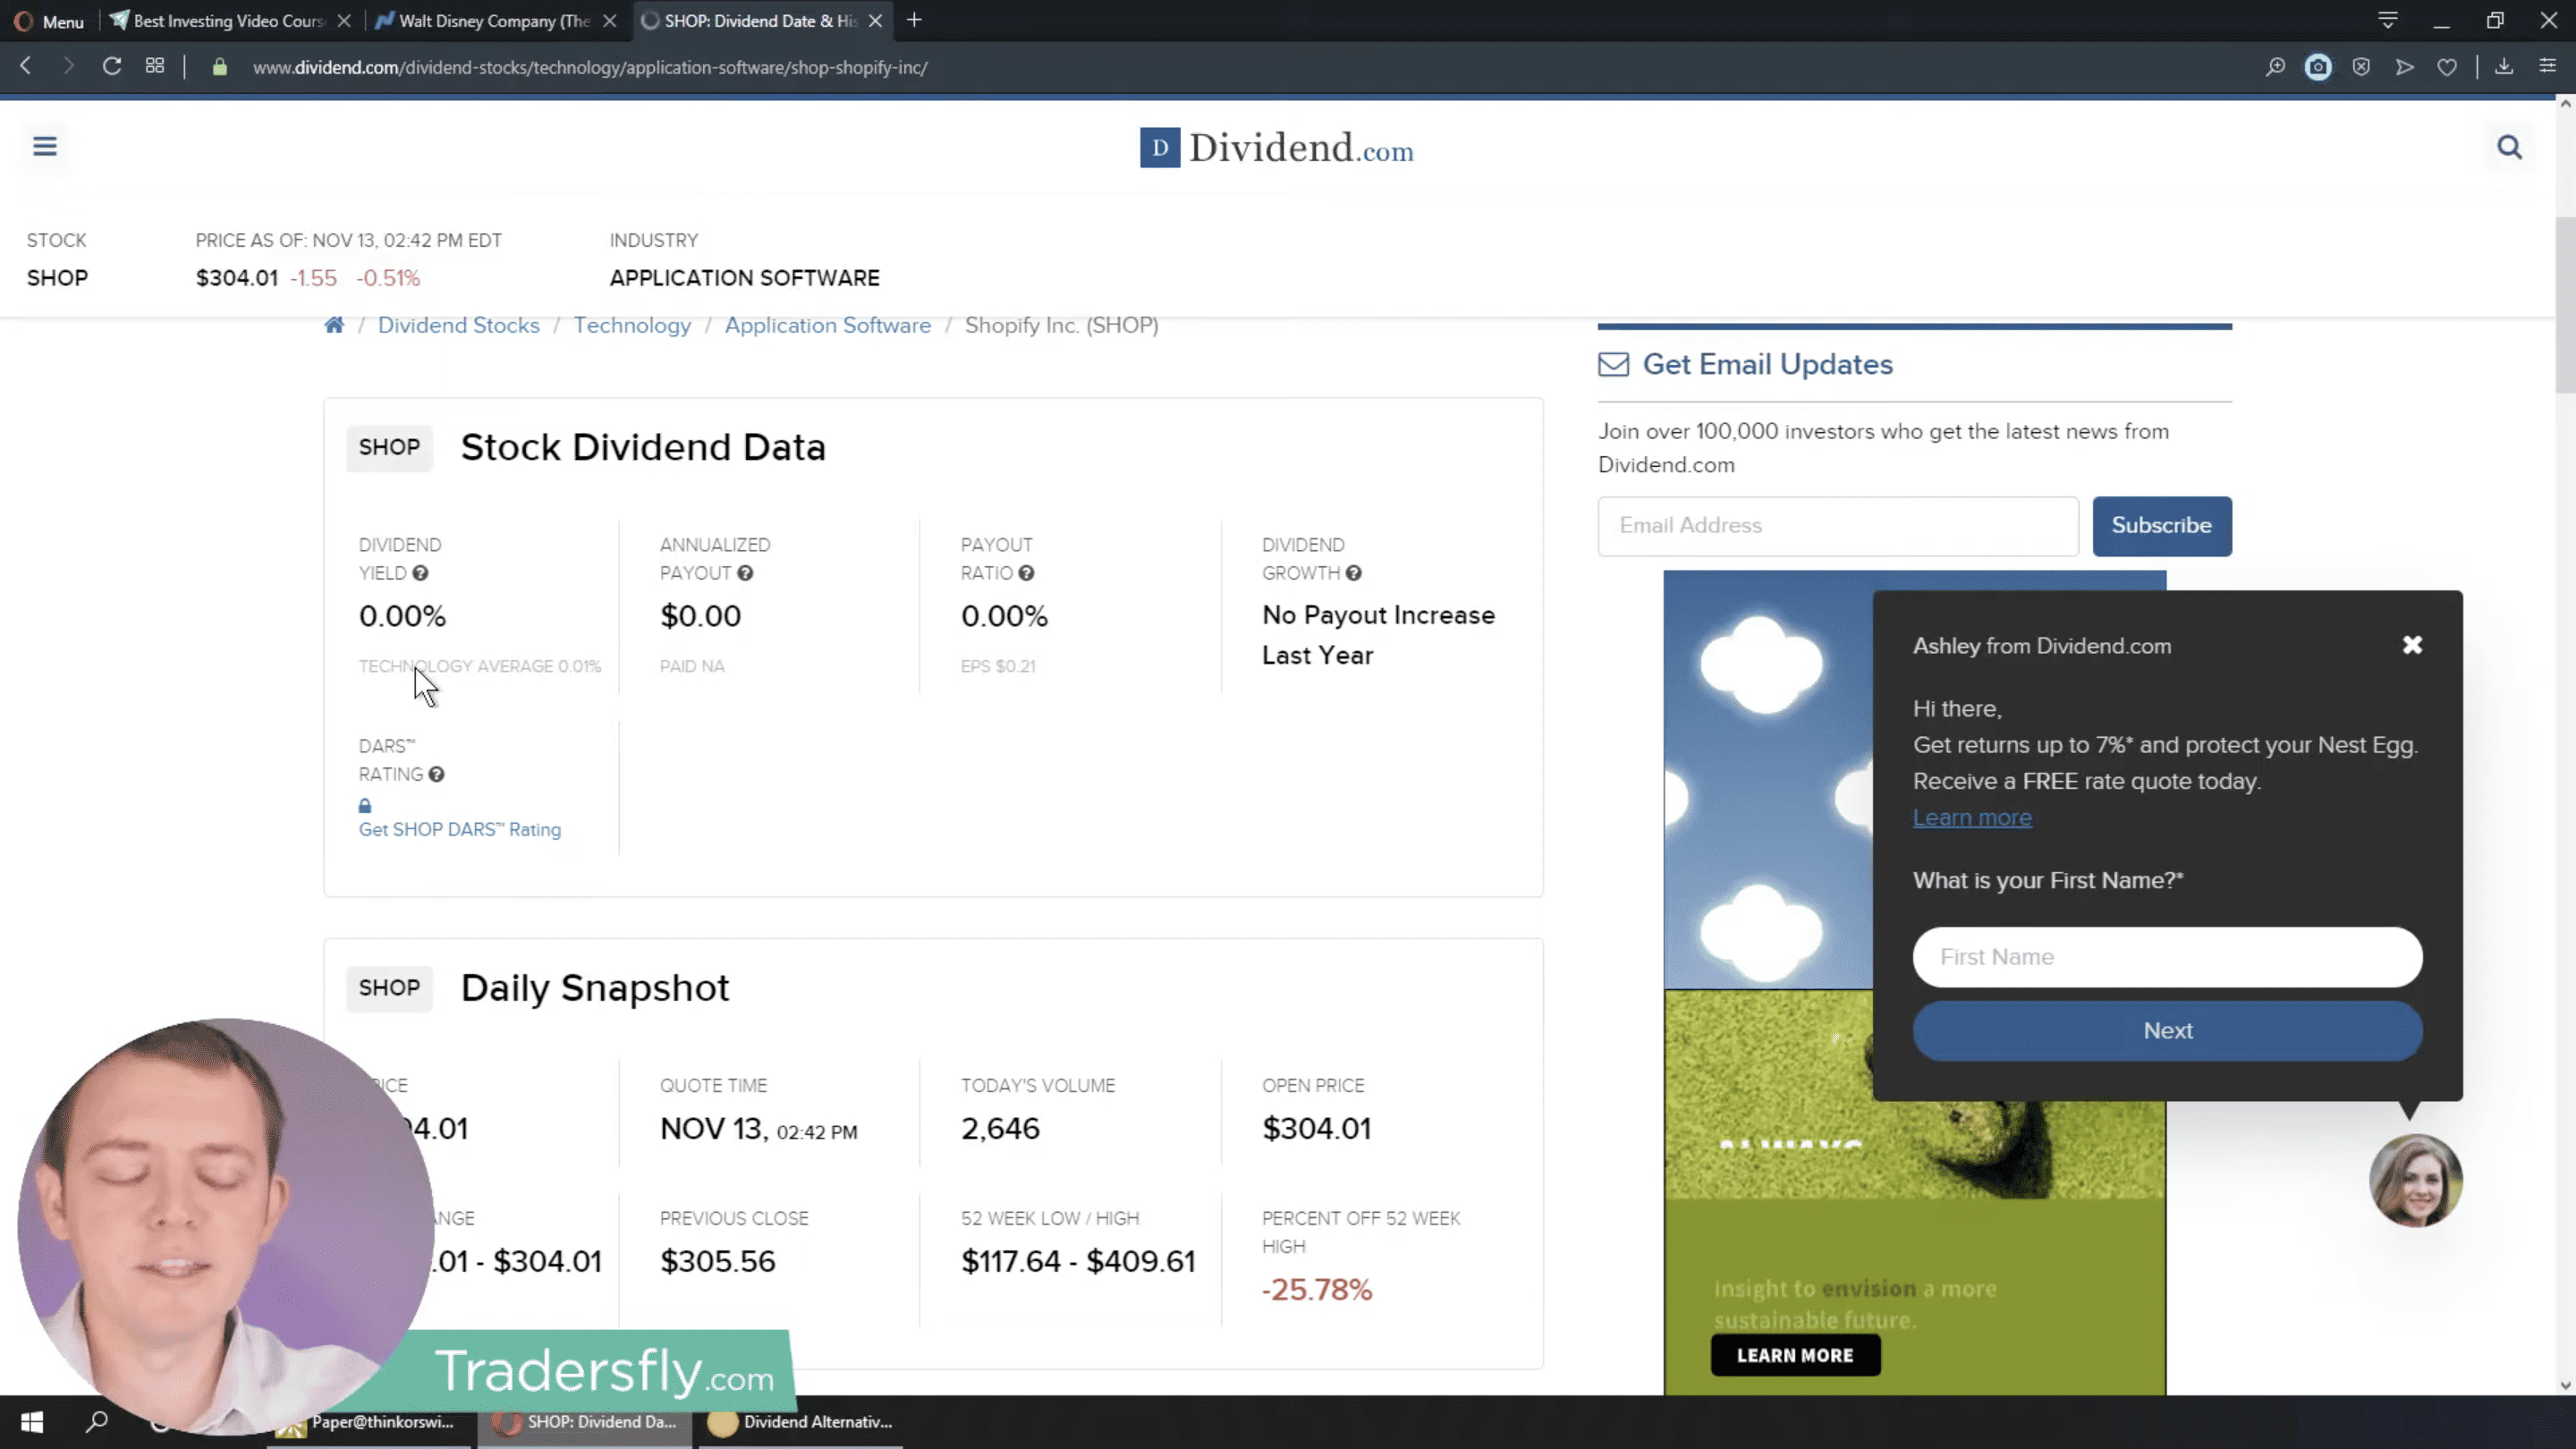The image size is (2576, 1449).
Task: Switch to Best Investing Video Course tab
Action: tap(229, 21)
